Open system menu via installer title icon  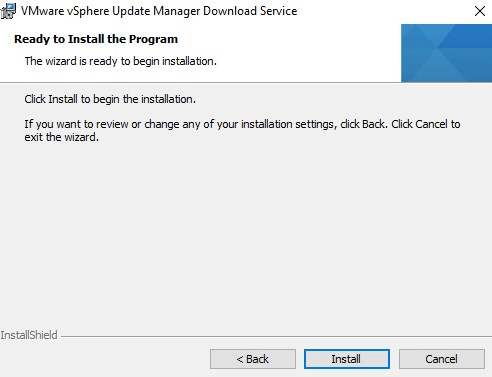[x=8, y=11]
